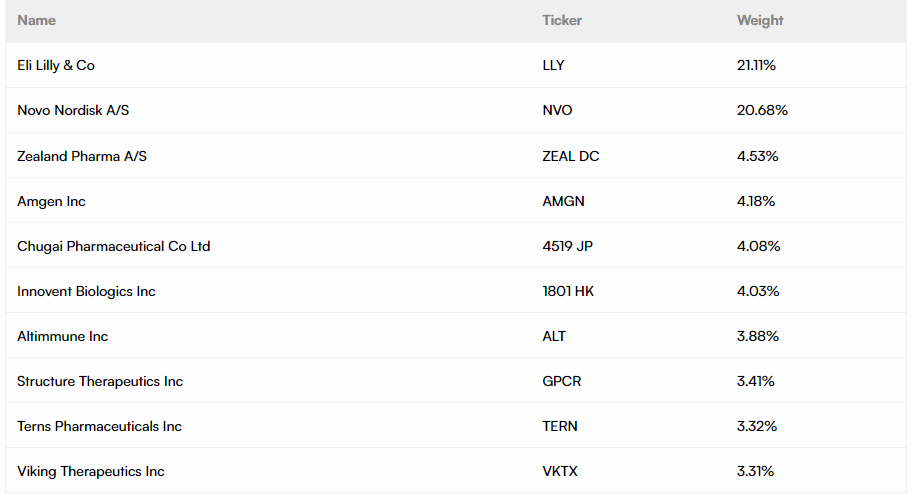Click Chugai Pharmaceutical Co Ltd
The height and width of the screenshot is (498, 915).
tap(113, 246)
